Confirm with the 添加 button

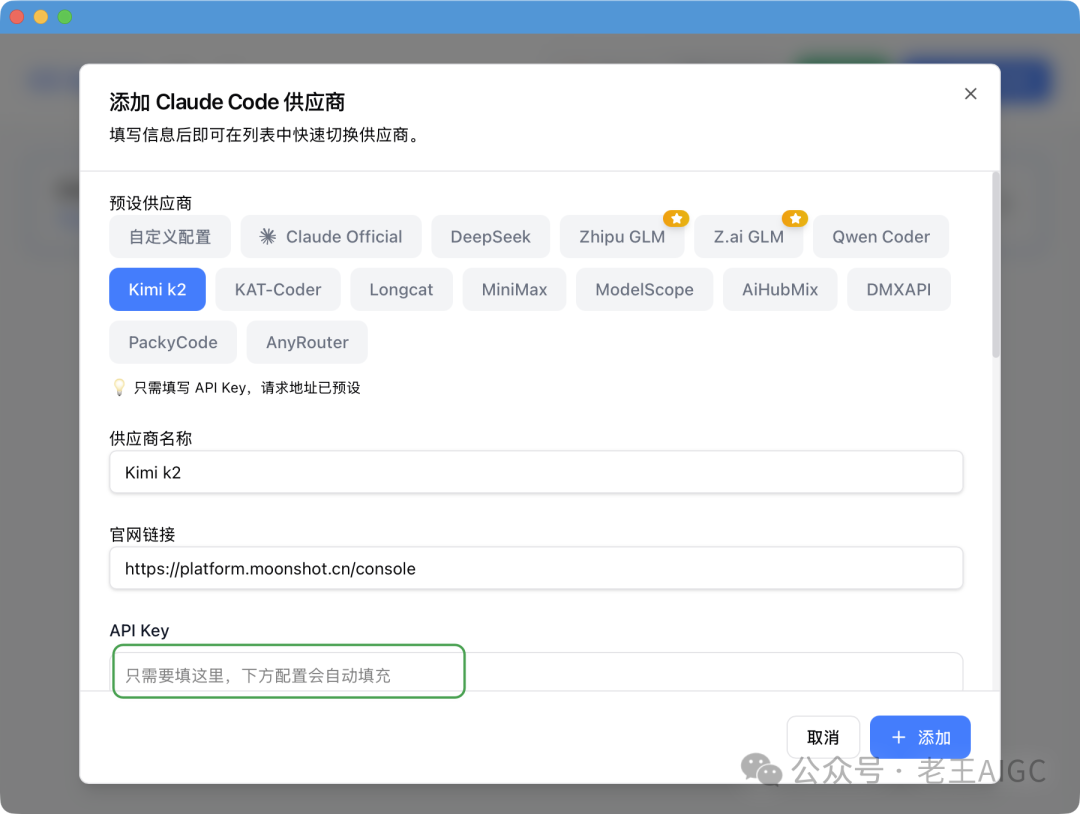[920, 738]
